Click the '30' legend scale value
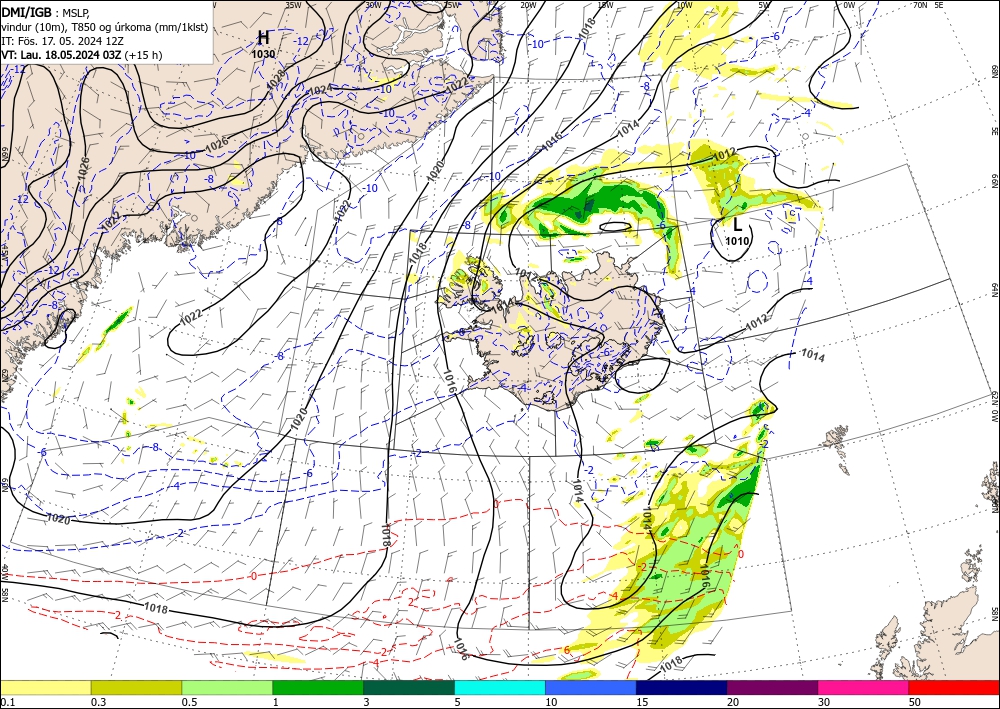The width and height of the screenshot is (1000, 709). point(824,702)
